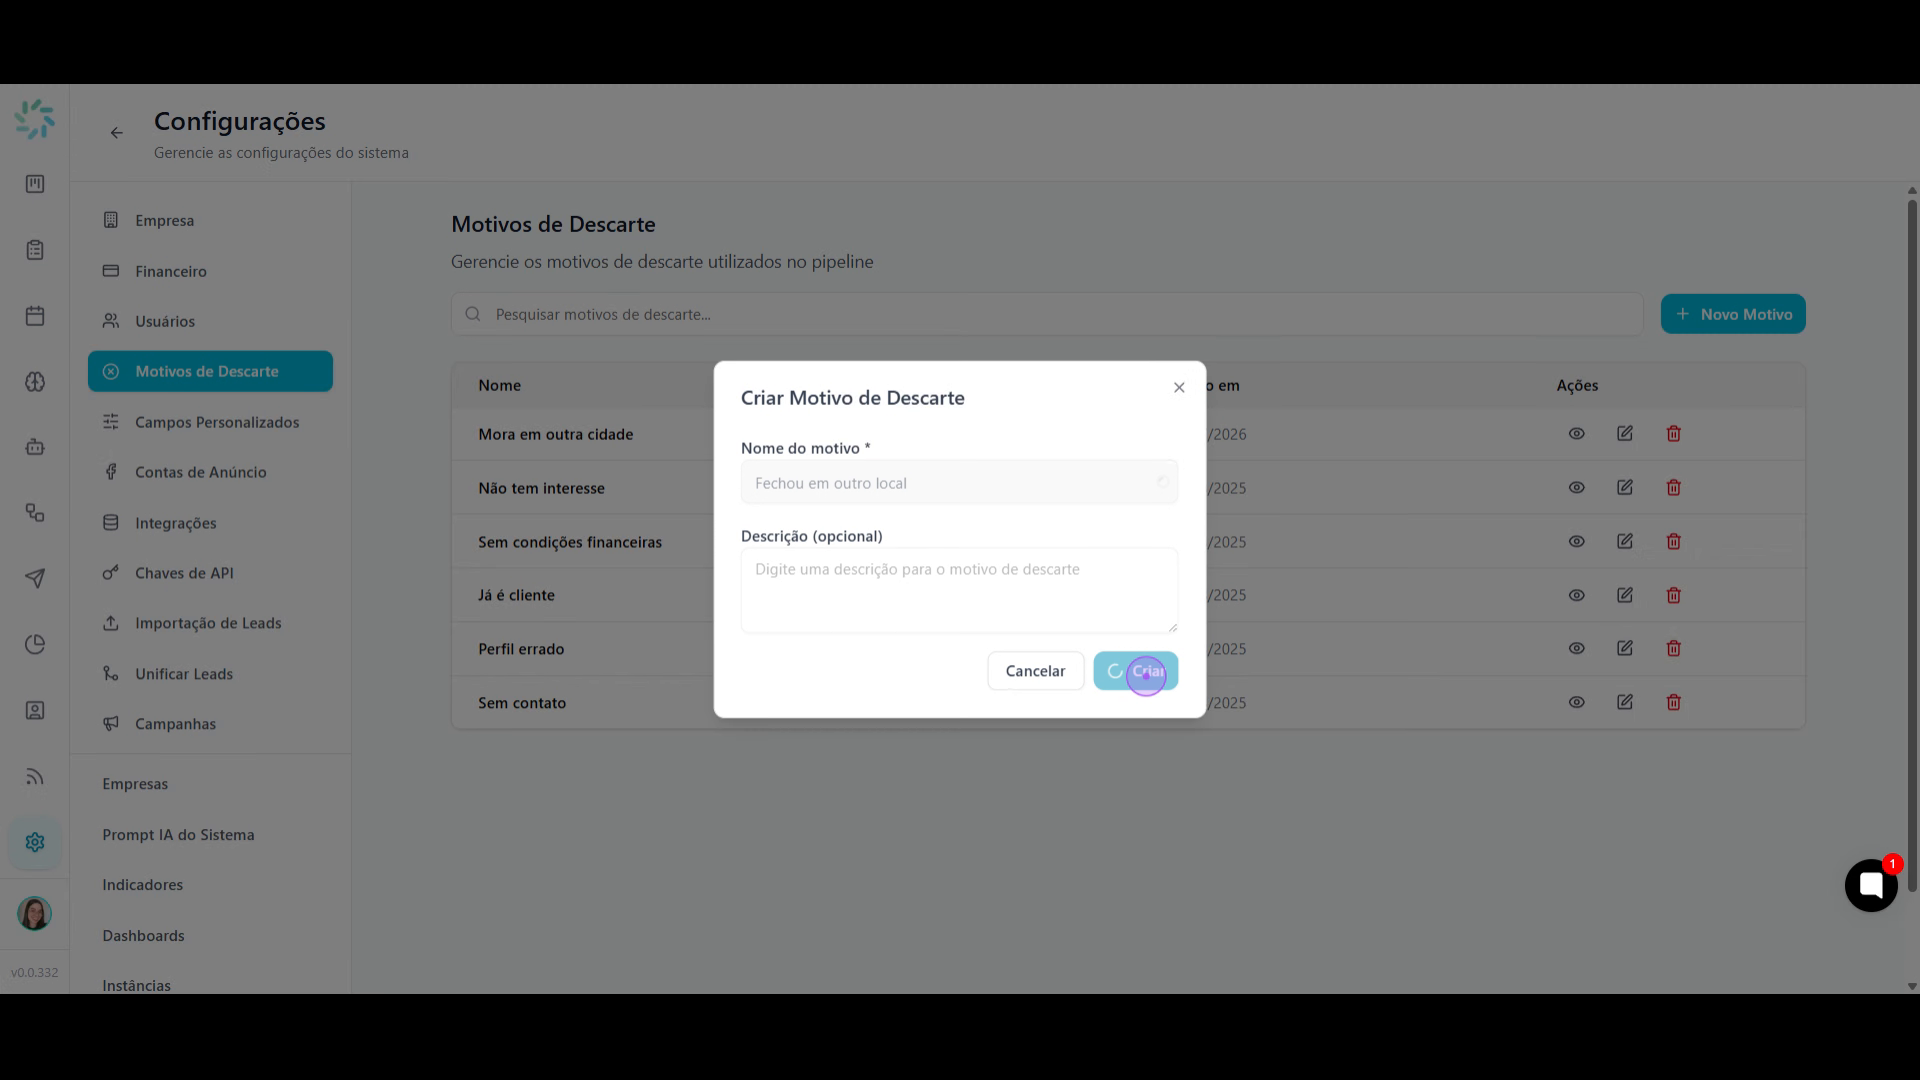Open the Indicadores link
The image size is (1920, 1080).
point(142,885)
